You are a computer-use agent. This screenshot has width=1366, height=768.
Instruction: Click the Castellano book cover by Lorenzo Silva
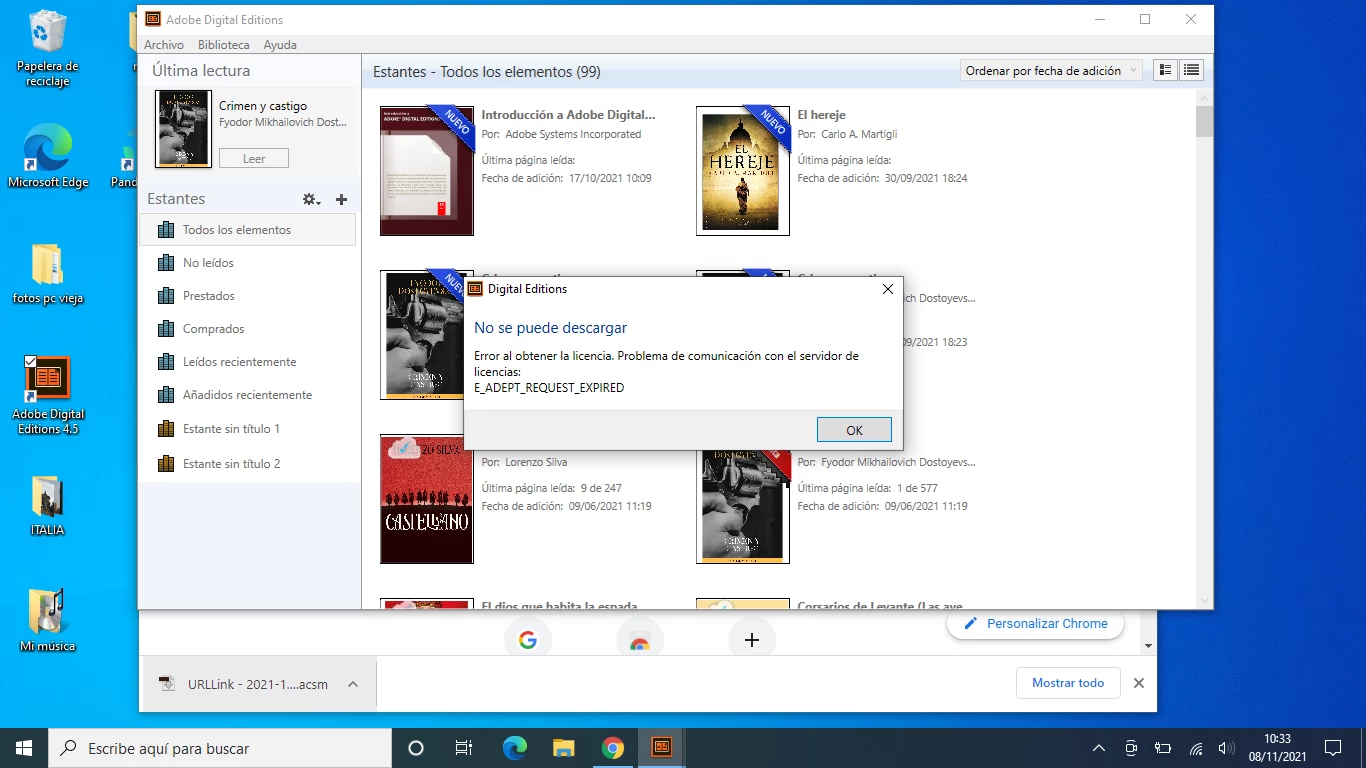pos(427,499)
